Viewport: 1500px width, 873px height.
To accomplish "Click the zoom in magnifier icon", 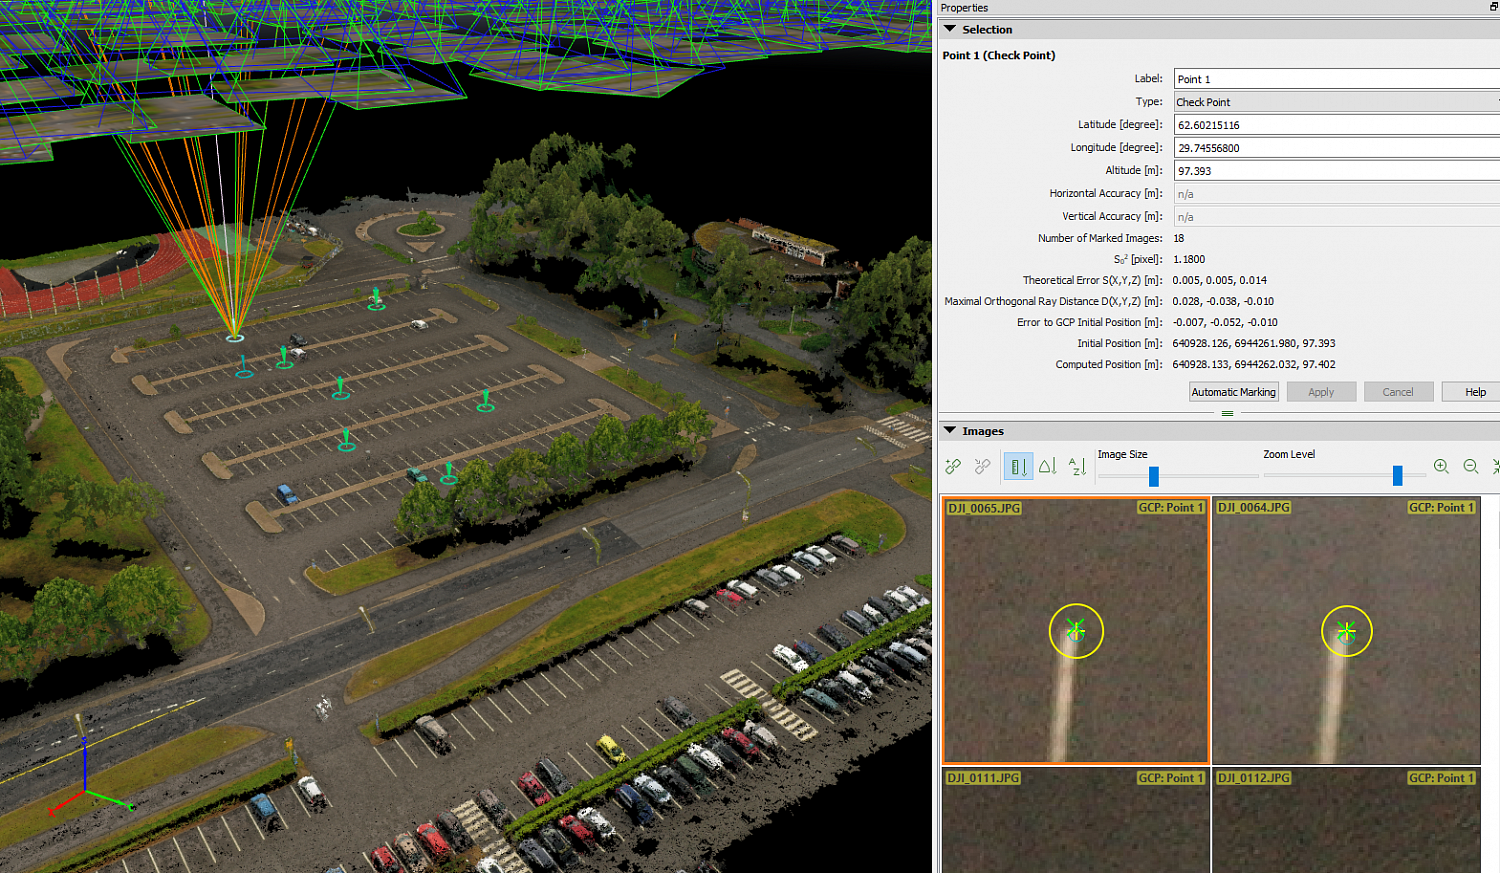I will pyautogui.click(x=1441, y=466).
